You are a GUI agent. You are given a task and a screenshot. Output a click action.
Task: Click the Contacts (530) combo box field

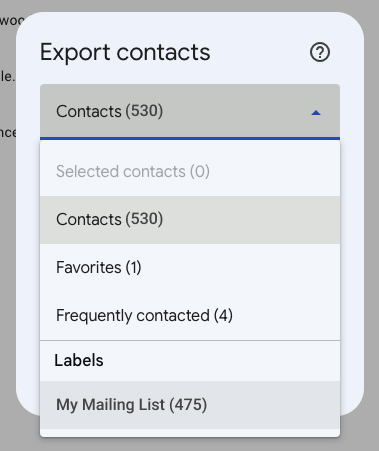click(190, 112)
